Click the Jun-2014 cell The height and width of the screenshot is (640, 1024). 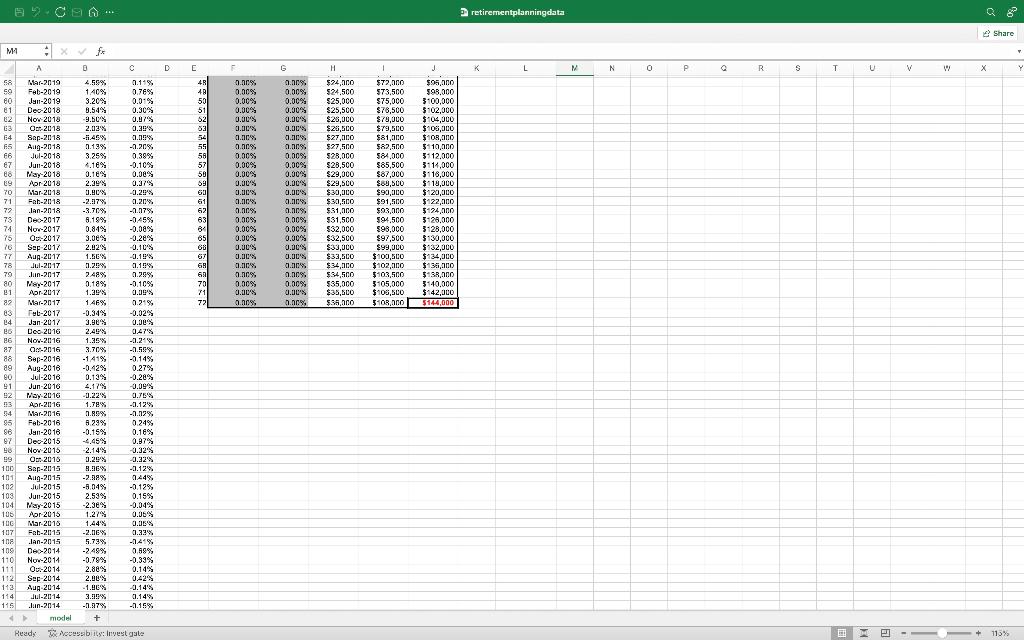(x=39, y=605)
